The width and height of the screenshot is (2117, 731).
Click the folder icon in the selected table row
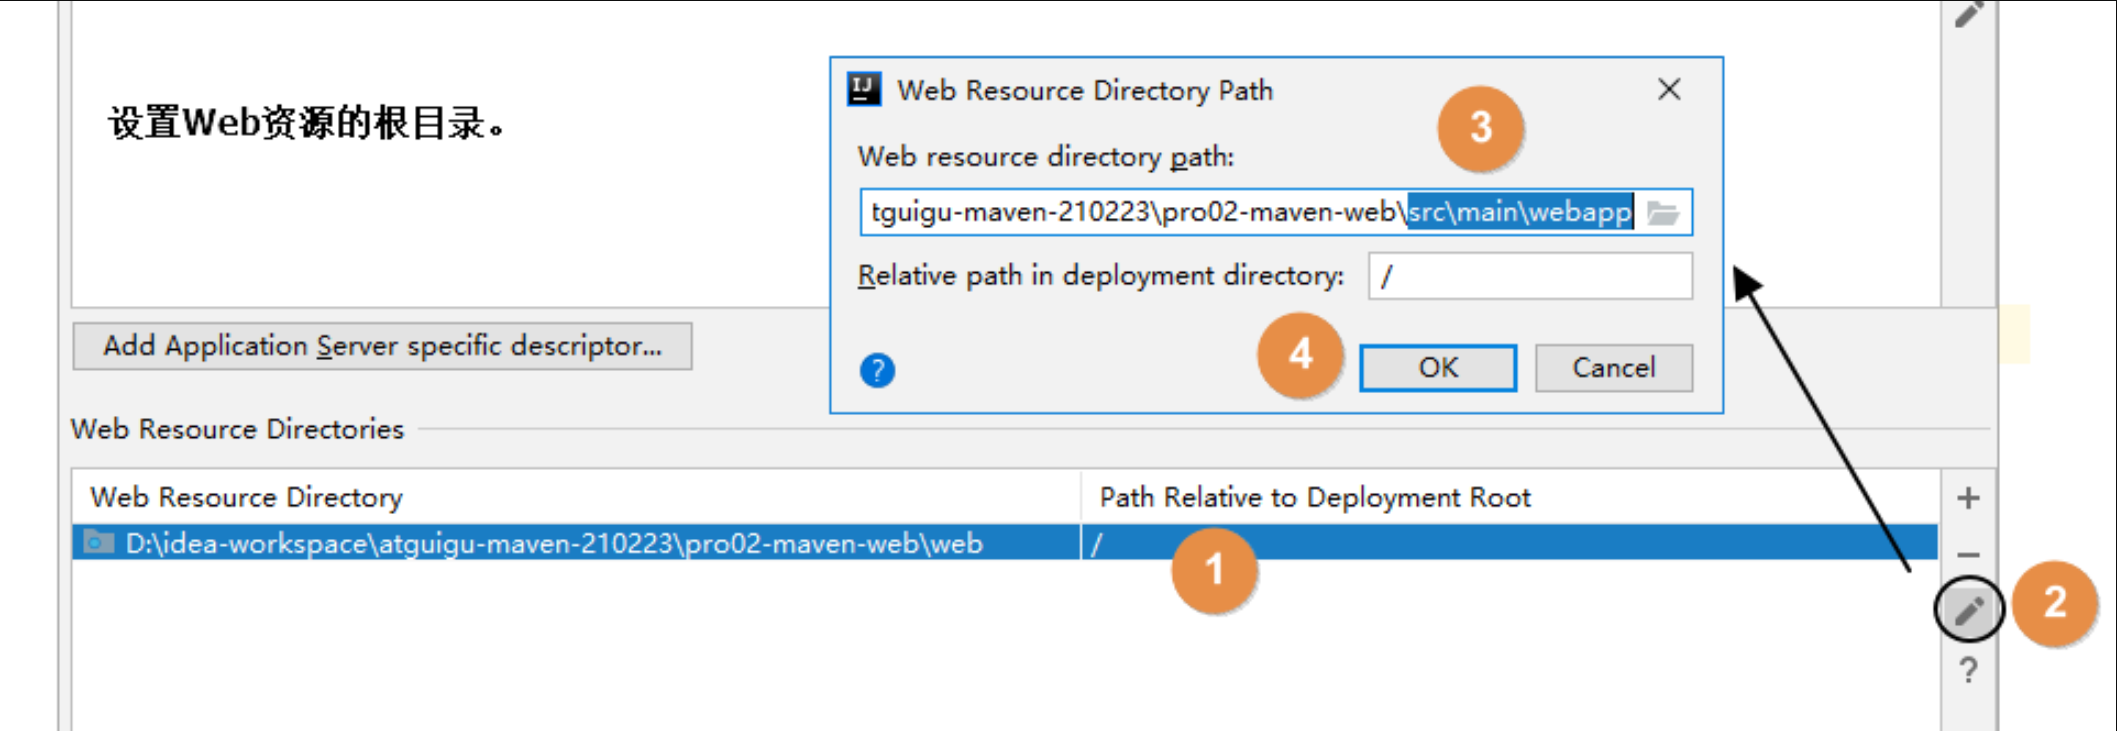click(x=98, y=543)
